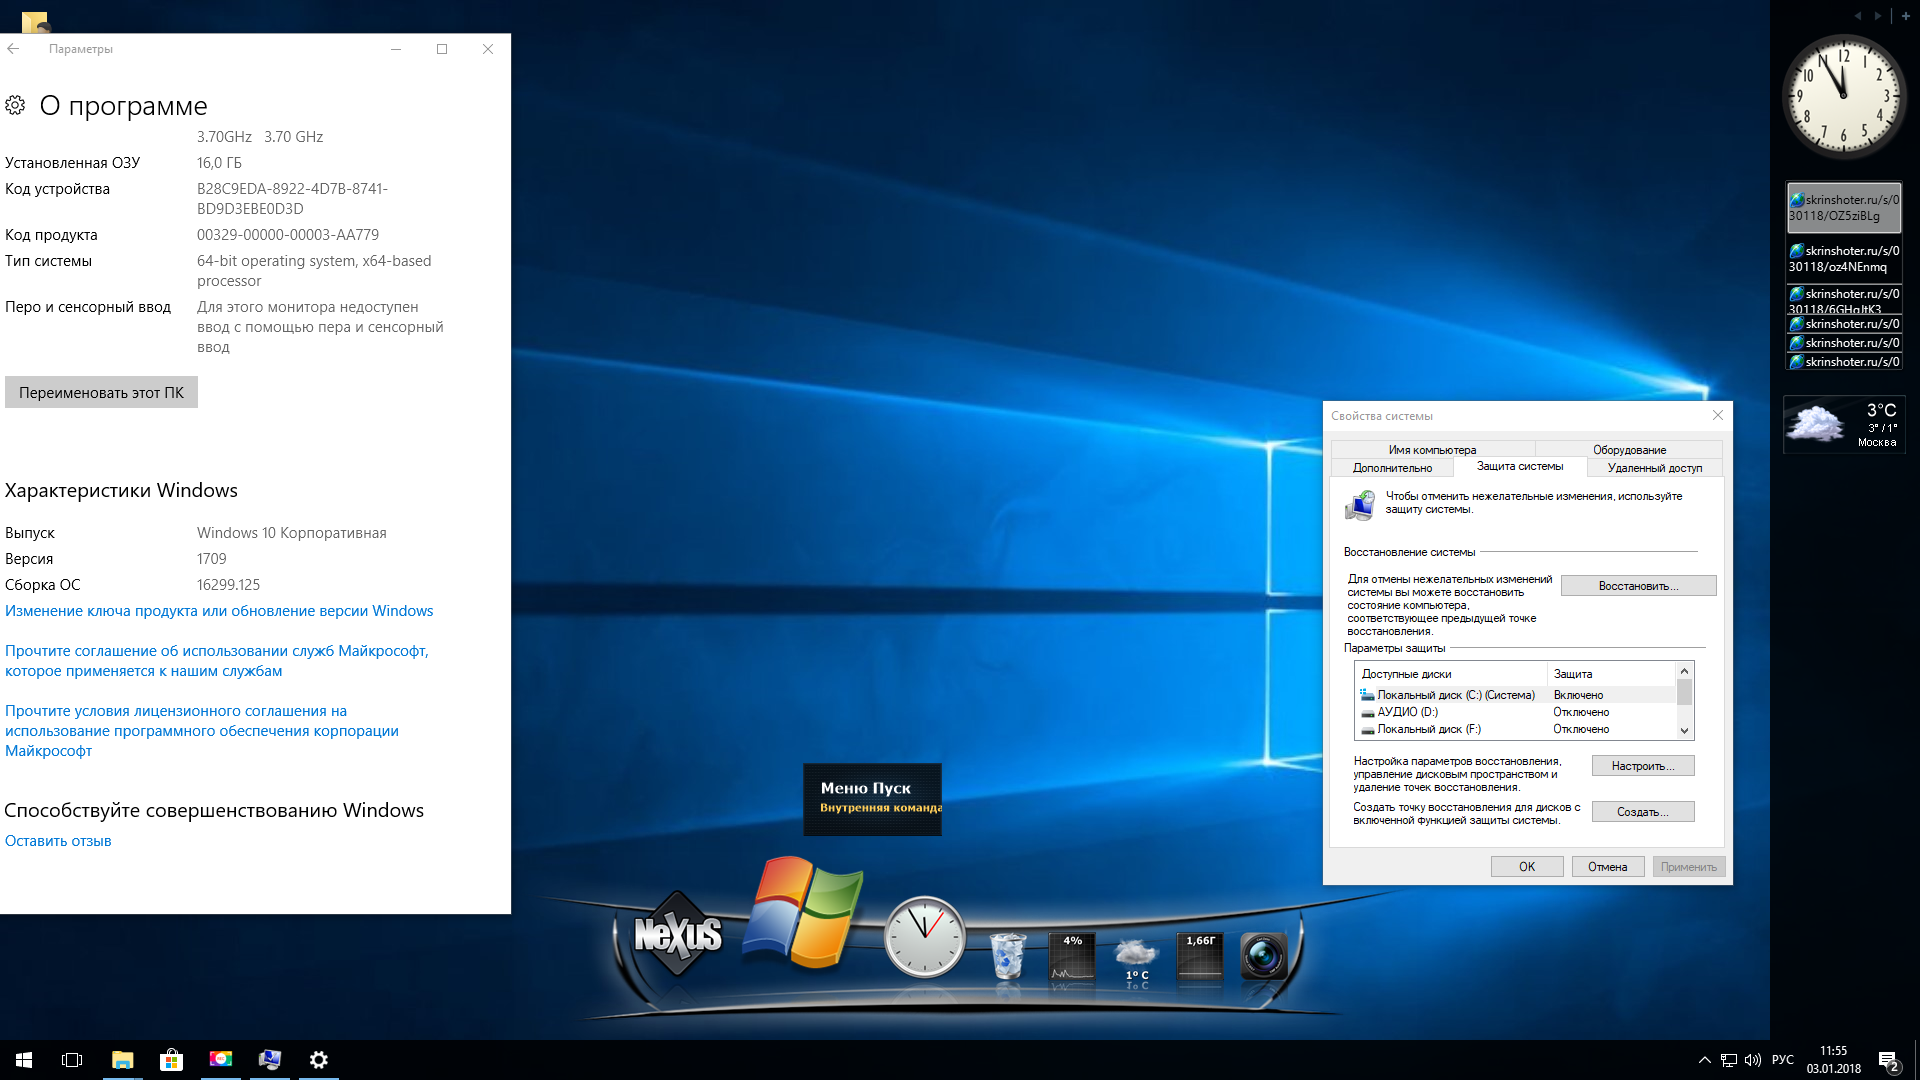Image resolution: width=1920 pixels, height=1080 pixels.
Task: Show hidden system tray icons
Action: pos(1704,1060)
